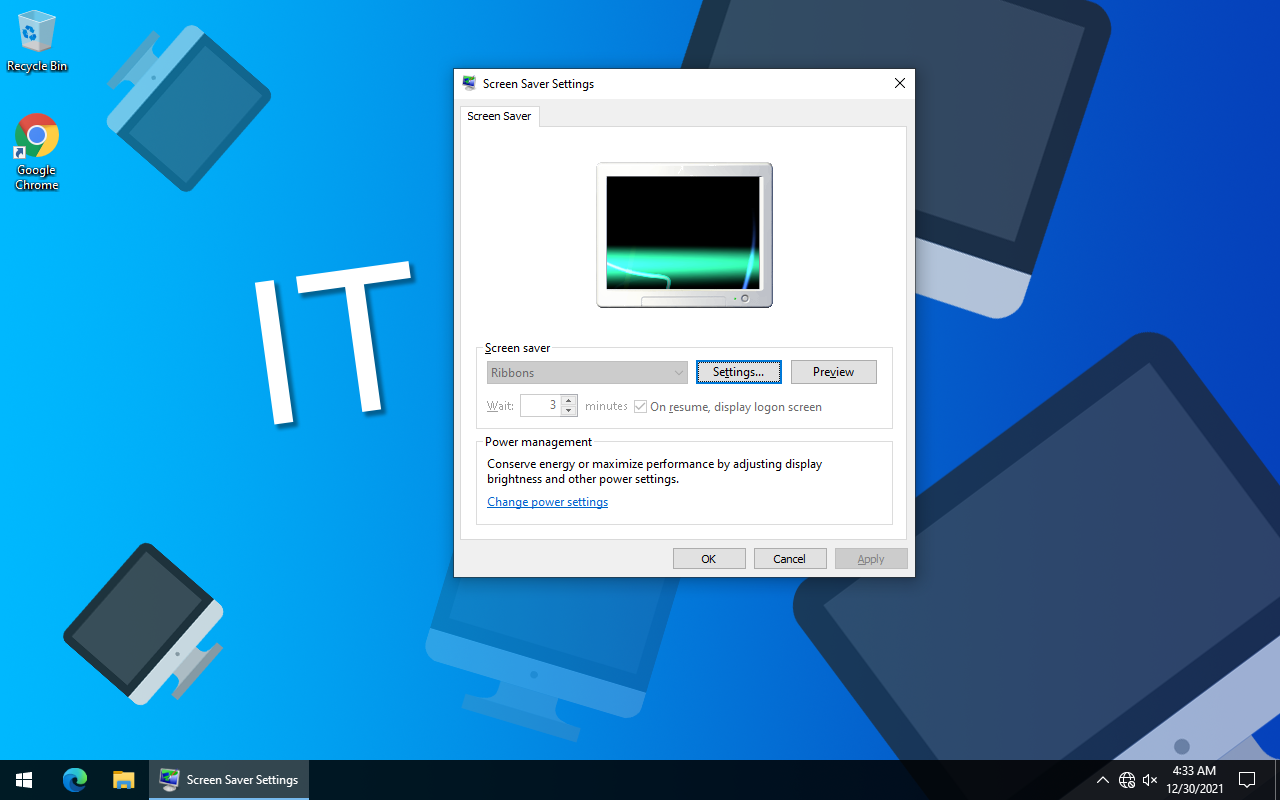Viewport: 1280px width, 800px height.
Task: Show hidden system tray icons
Action: [1103, 780]
